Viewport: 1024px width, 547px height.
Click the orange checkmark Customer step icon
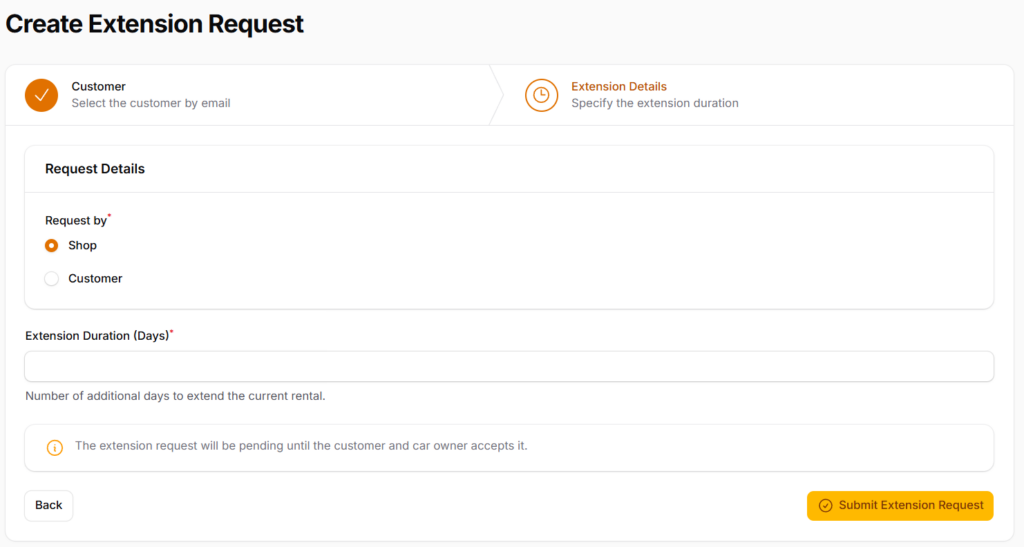click(x=41, y=95)
